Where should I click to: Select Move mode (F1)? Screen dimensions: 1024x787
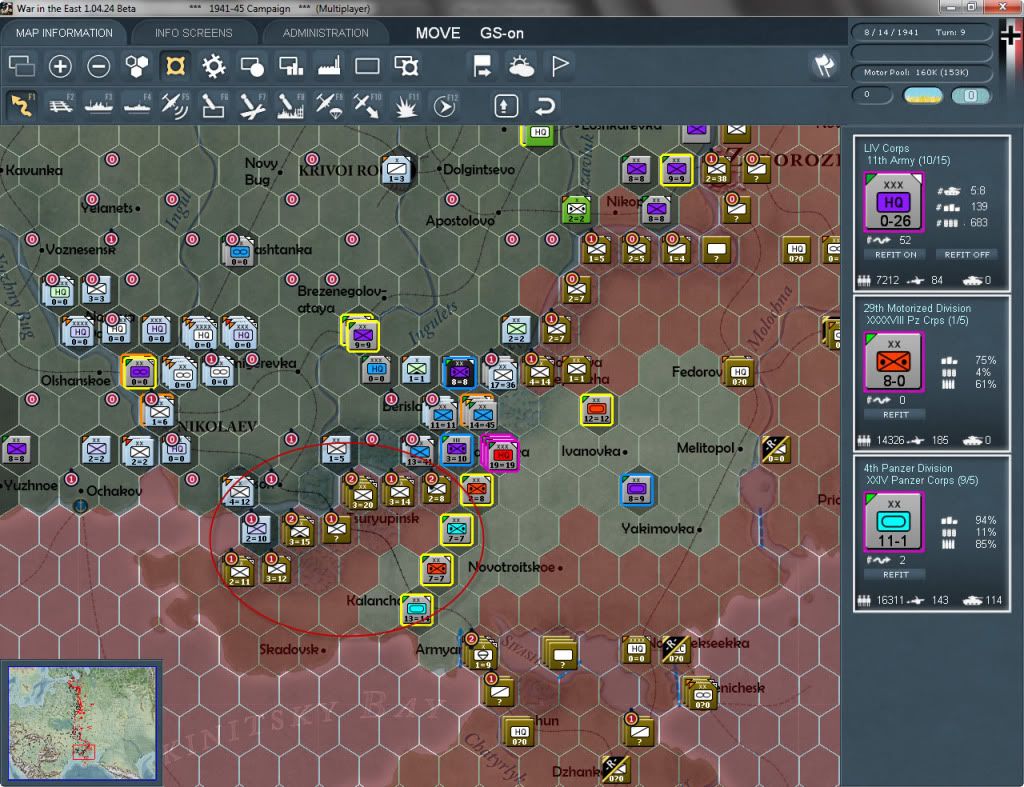click(x=22, y=106)
